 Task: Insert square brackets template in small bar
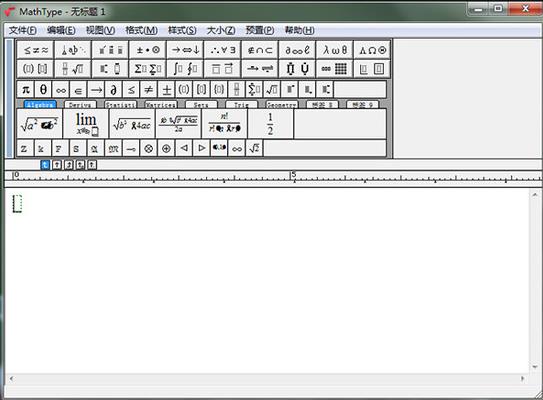[x=201, y=90]
